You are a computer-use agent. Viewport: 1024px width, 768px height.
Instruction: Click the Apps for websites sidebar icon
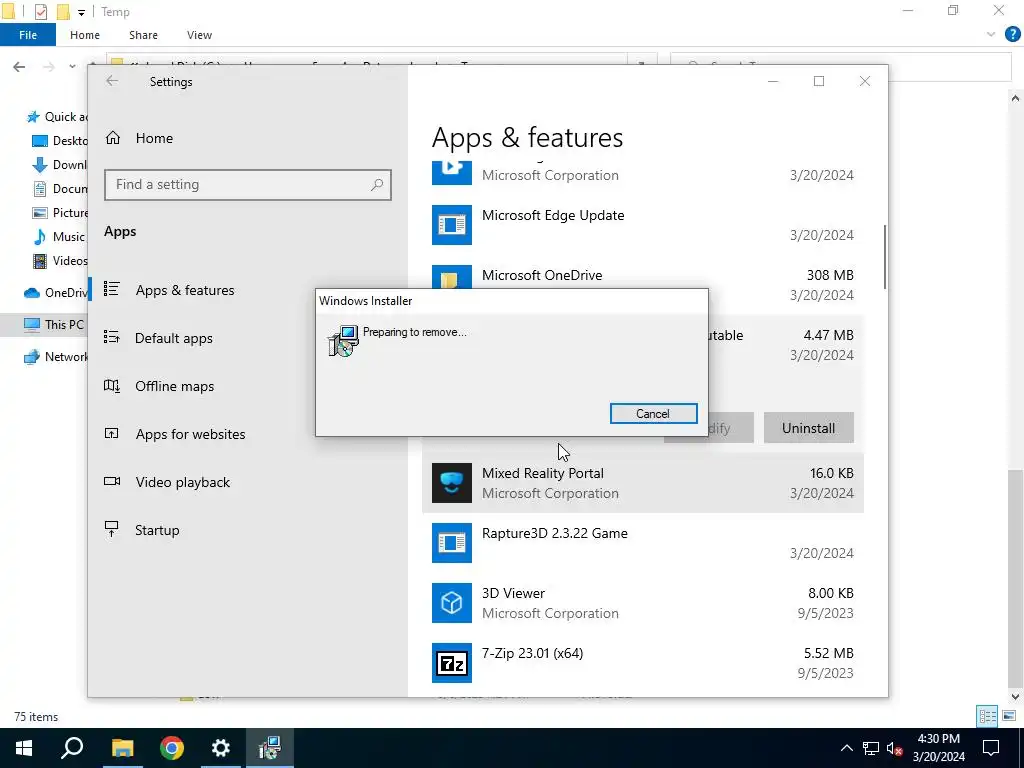pos(112,433)
